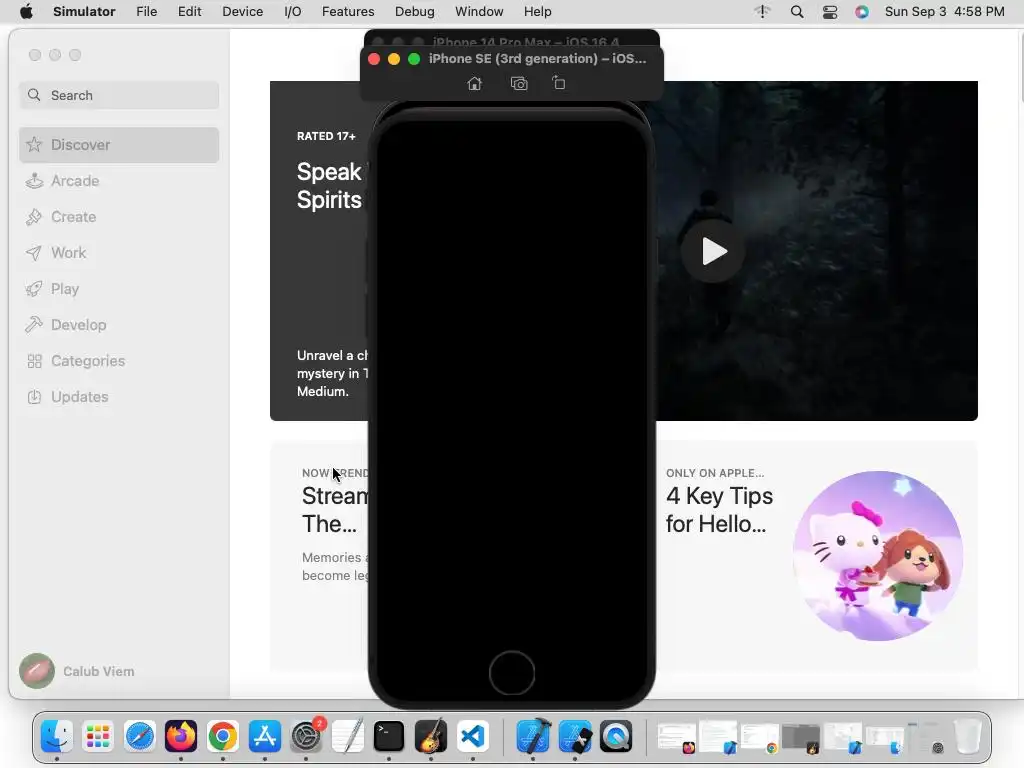
Task: Open the File menu
Action: point(146,12)
